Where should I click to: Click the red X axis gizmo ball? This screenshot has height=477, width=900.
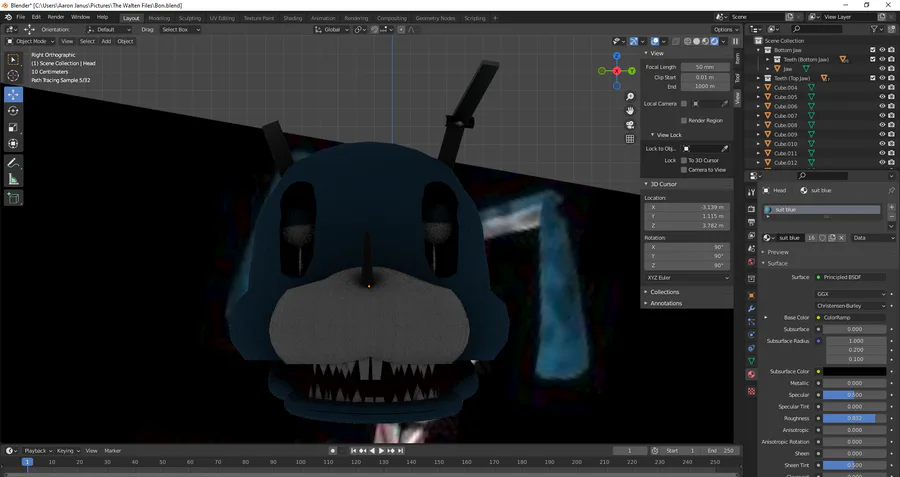tap(616, 71)
